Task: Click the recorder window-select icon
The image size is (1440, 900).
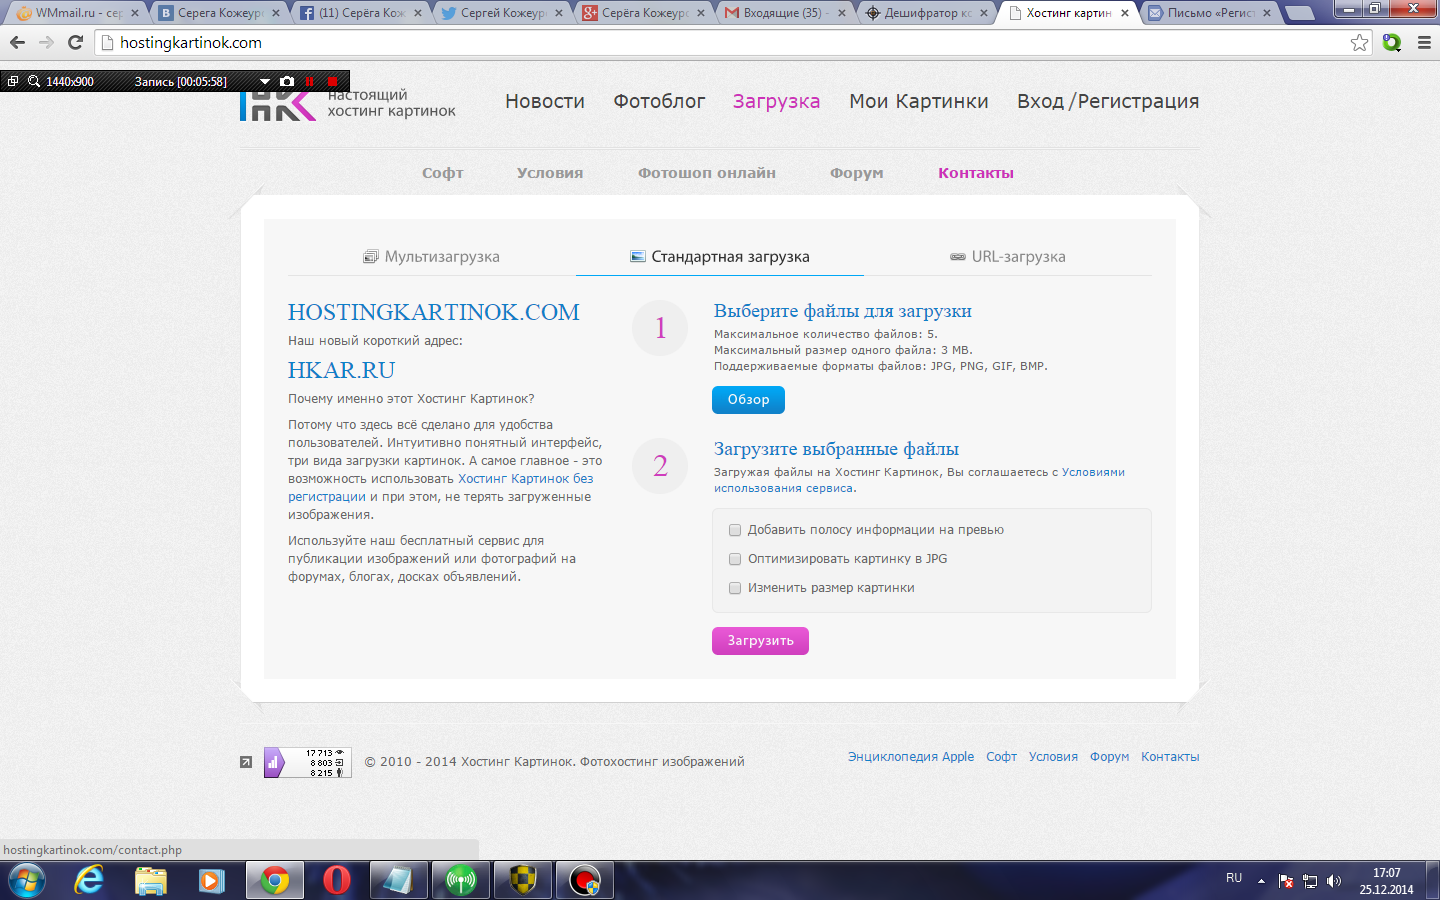Action: (13, 81)
